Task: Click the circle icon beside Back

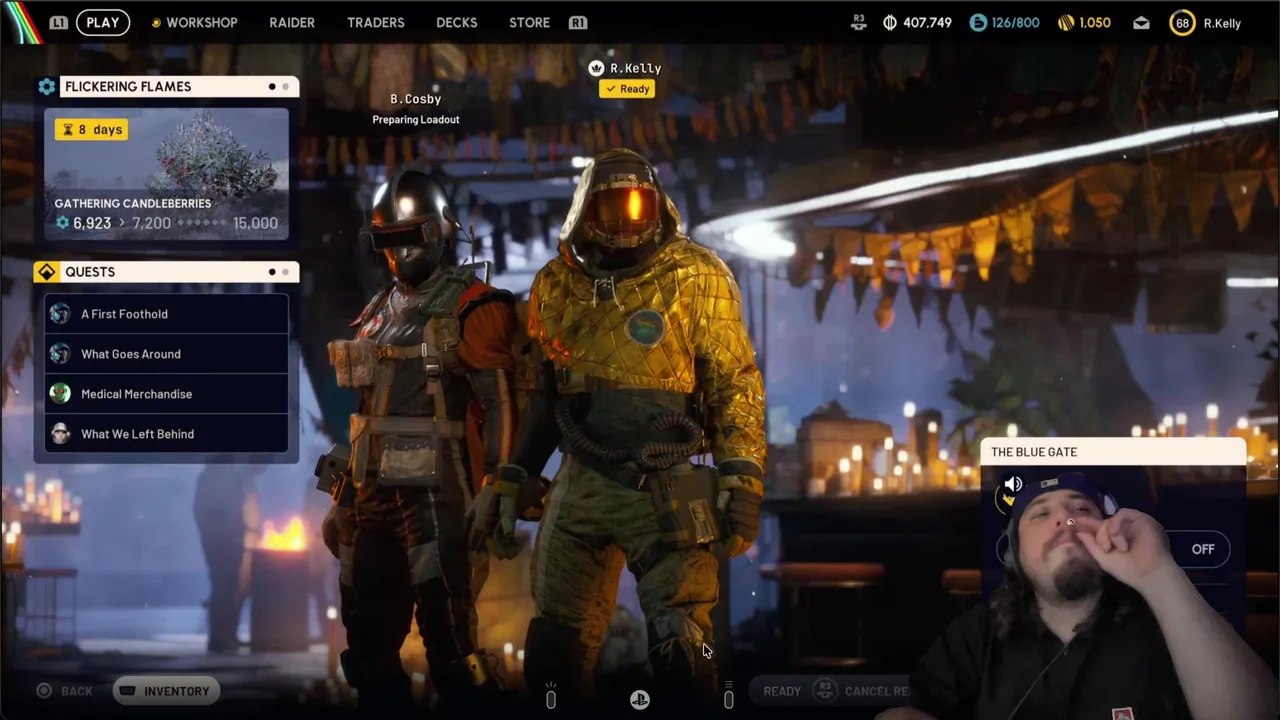Action: 44,691
